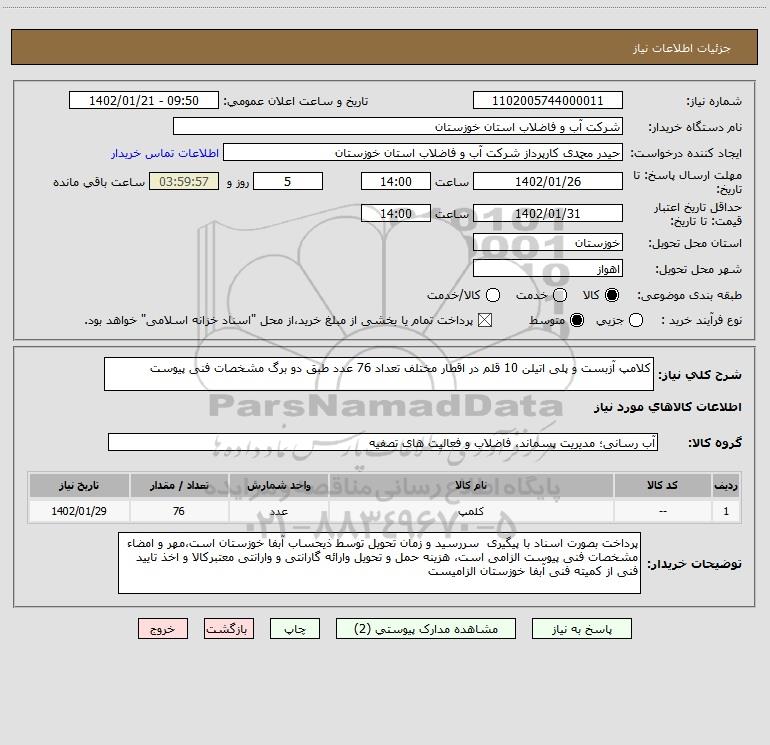
Task: Click the remaining days field showing 5
Action: 288,181
